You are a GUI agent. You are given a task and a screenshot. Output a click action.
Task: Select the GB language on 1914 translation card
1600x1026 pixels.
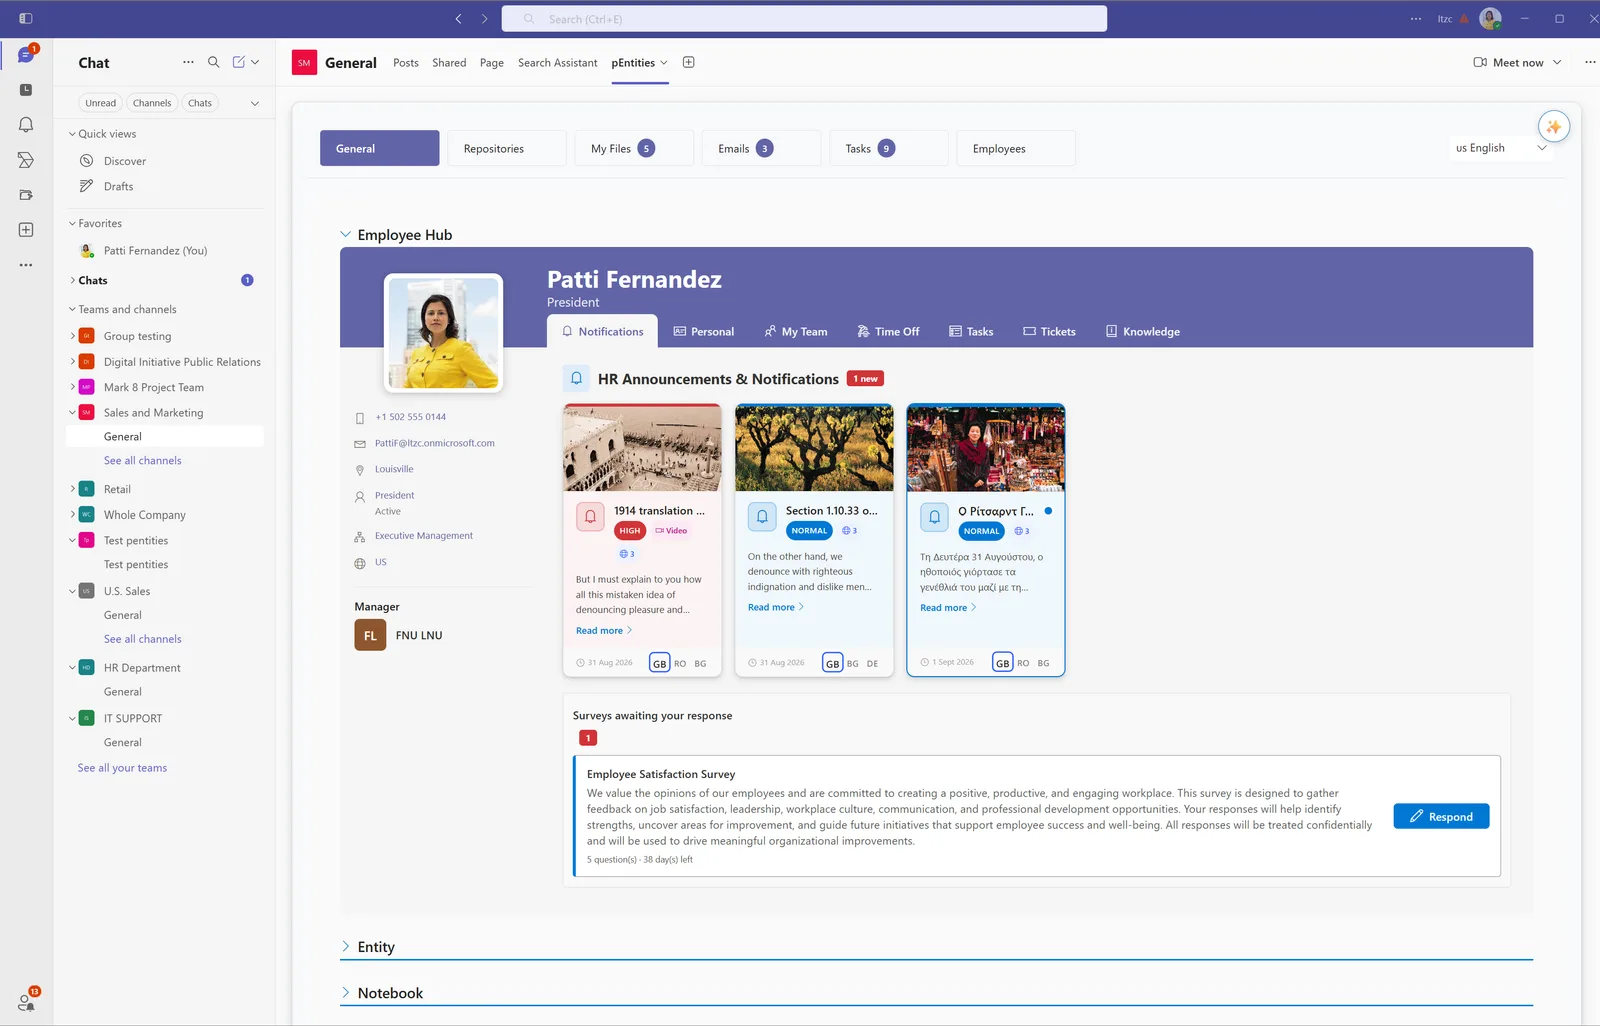pos(660,663)
